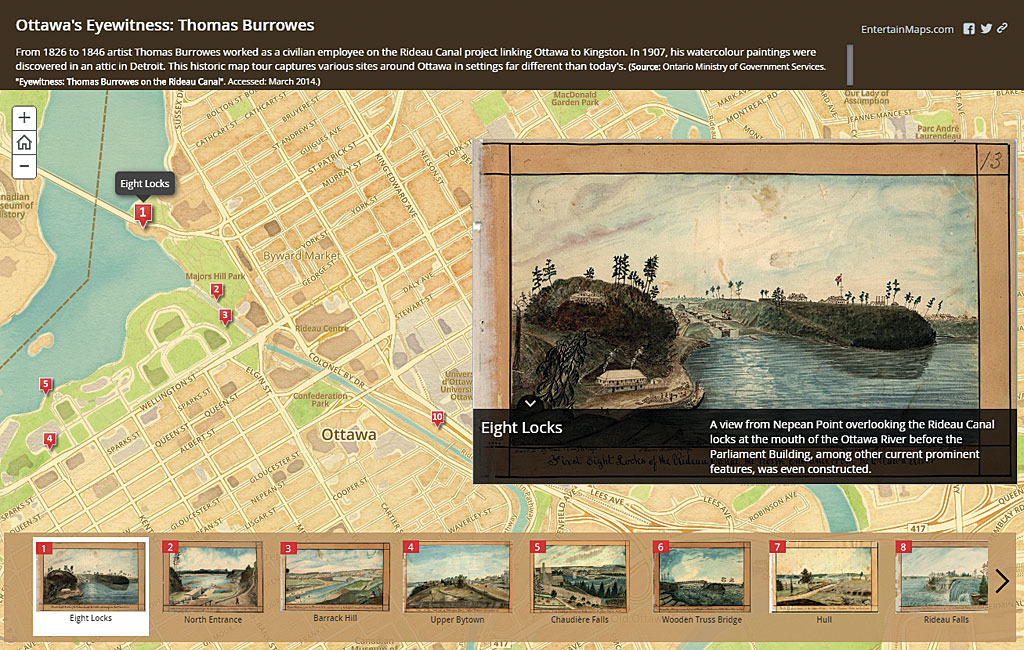Click the Majors Hill Park label
Viewport: 1024px width, 650px height.
coord(216,276)
